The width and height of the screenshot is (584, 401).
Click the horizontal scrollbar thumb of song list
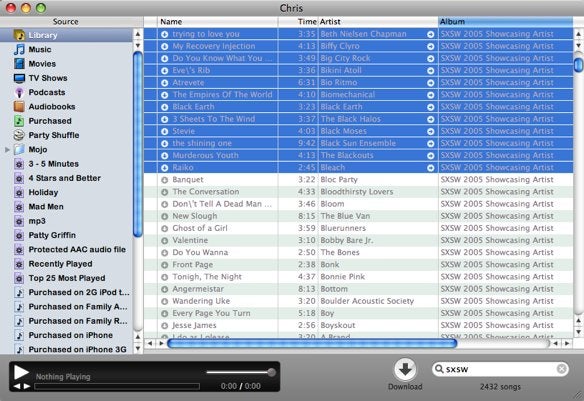[312, 343]
